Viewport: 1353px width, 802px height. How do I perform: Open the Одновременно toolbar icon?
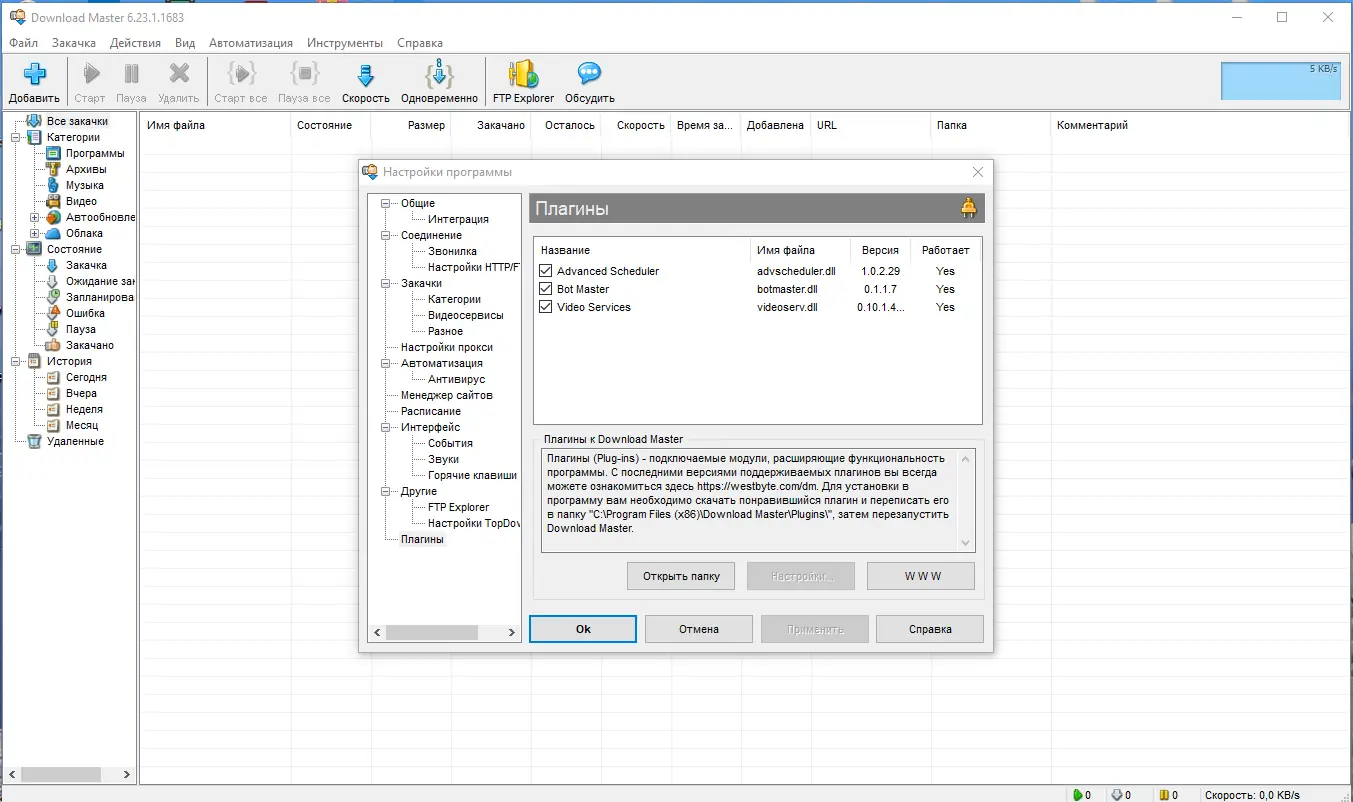(x=440, y=75)
